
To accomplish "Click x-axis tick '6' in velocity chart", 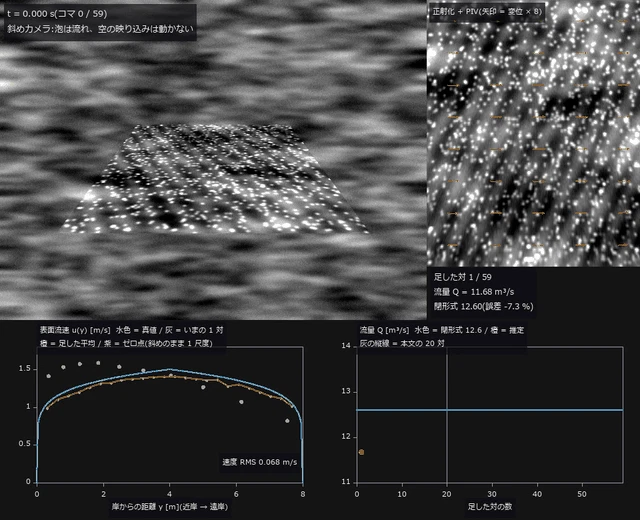I will pos(236,494).
